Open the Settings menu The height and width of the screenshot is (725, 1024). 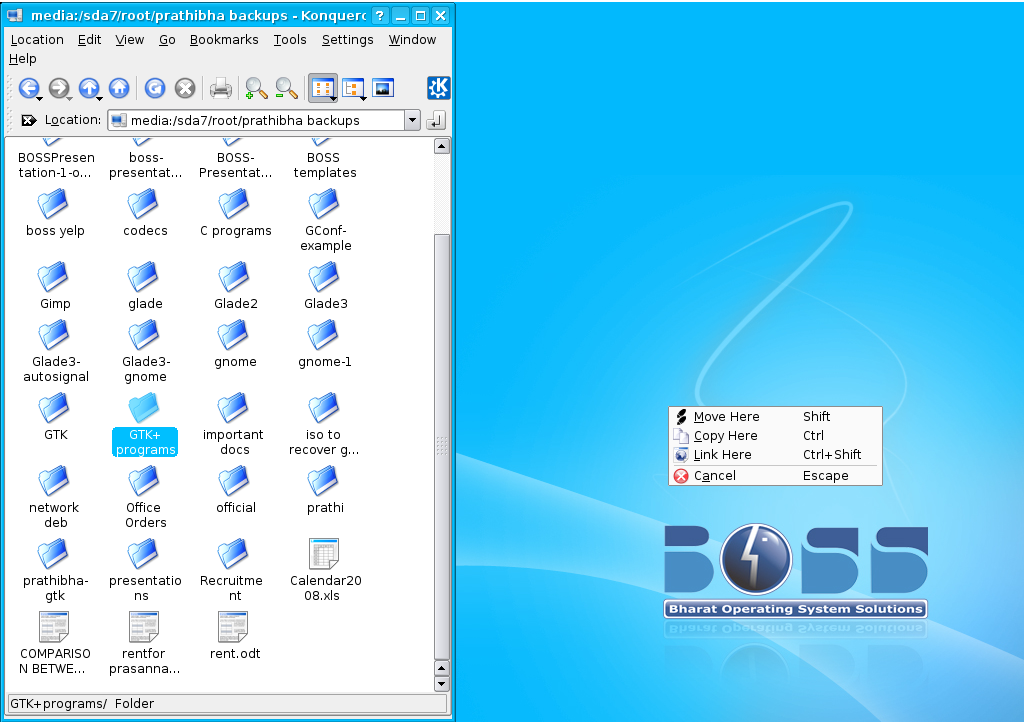(347, 40)
